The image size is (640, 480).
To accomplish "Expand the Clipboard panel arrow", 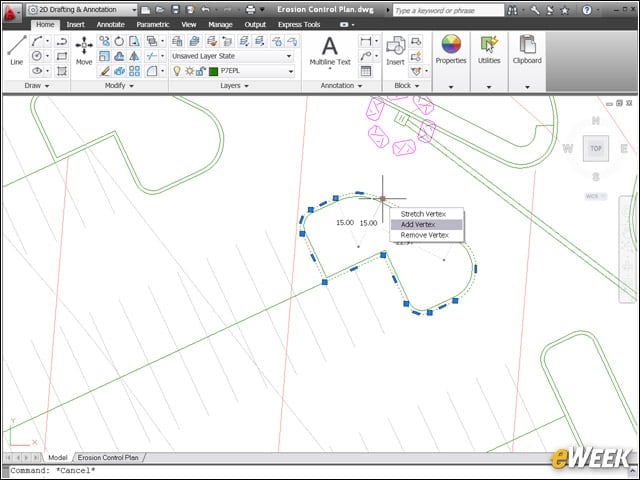I will pyautogui.click(x=527, y=87).
